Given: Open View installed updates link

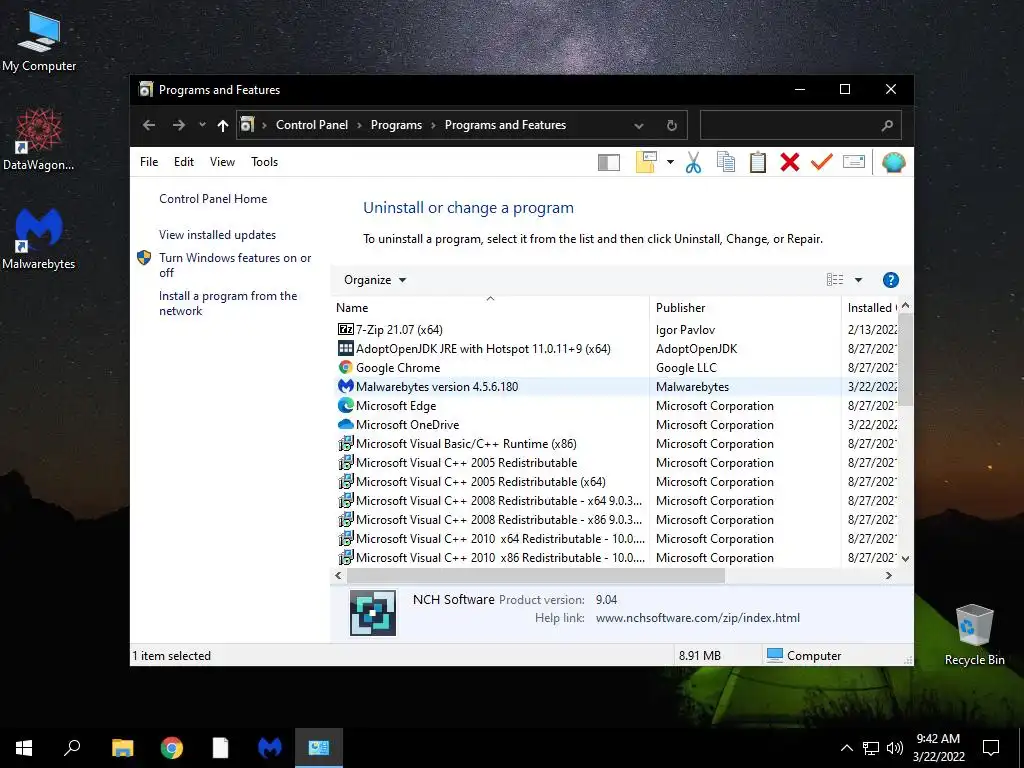Looking at the screenshot, I should pyautogui.click(x=217, y=234).
